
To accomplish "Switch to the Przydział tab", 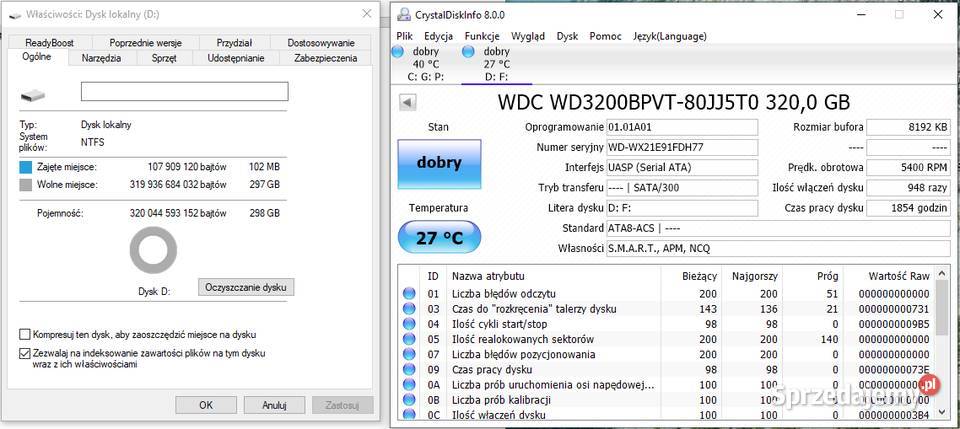I will pos(234,43).
